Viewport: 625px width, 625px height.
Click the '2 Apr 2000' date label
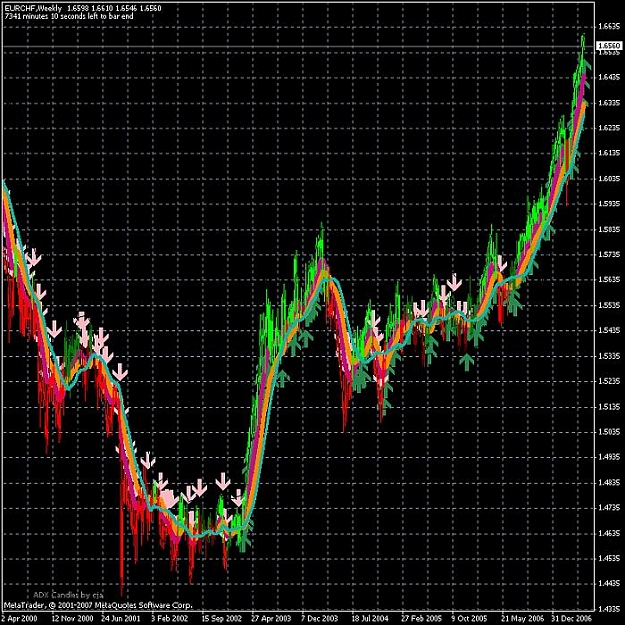(x=20, y=619)
